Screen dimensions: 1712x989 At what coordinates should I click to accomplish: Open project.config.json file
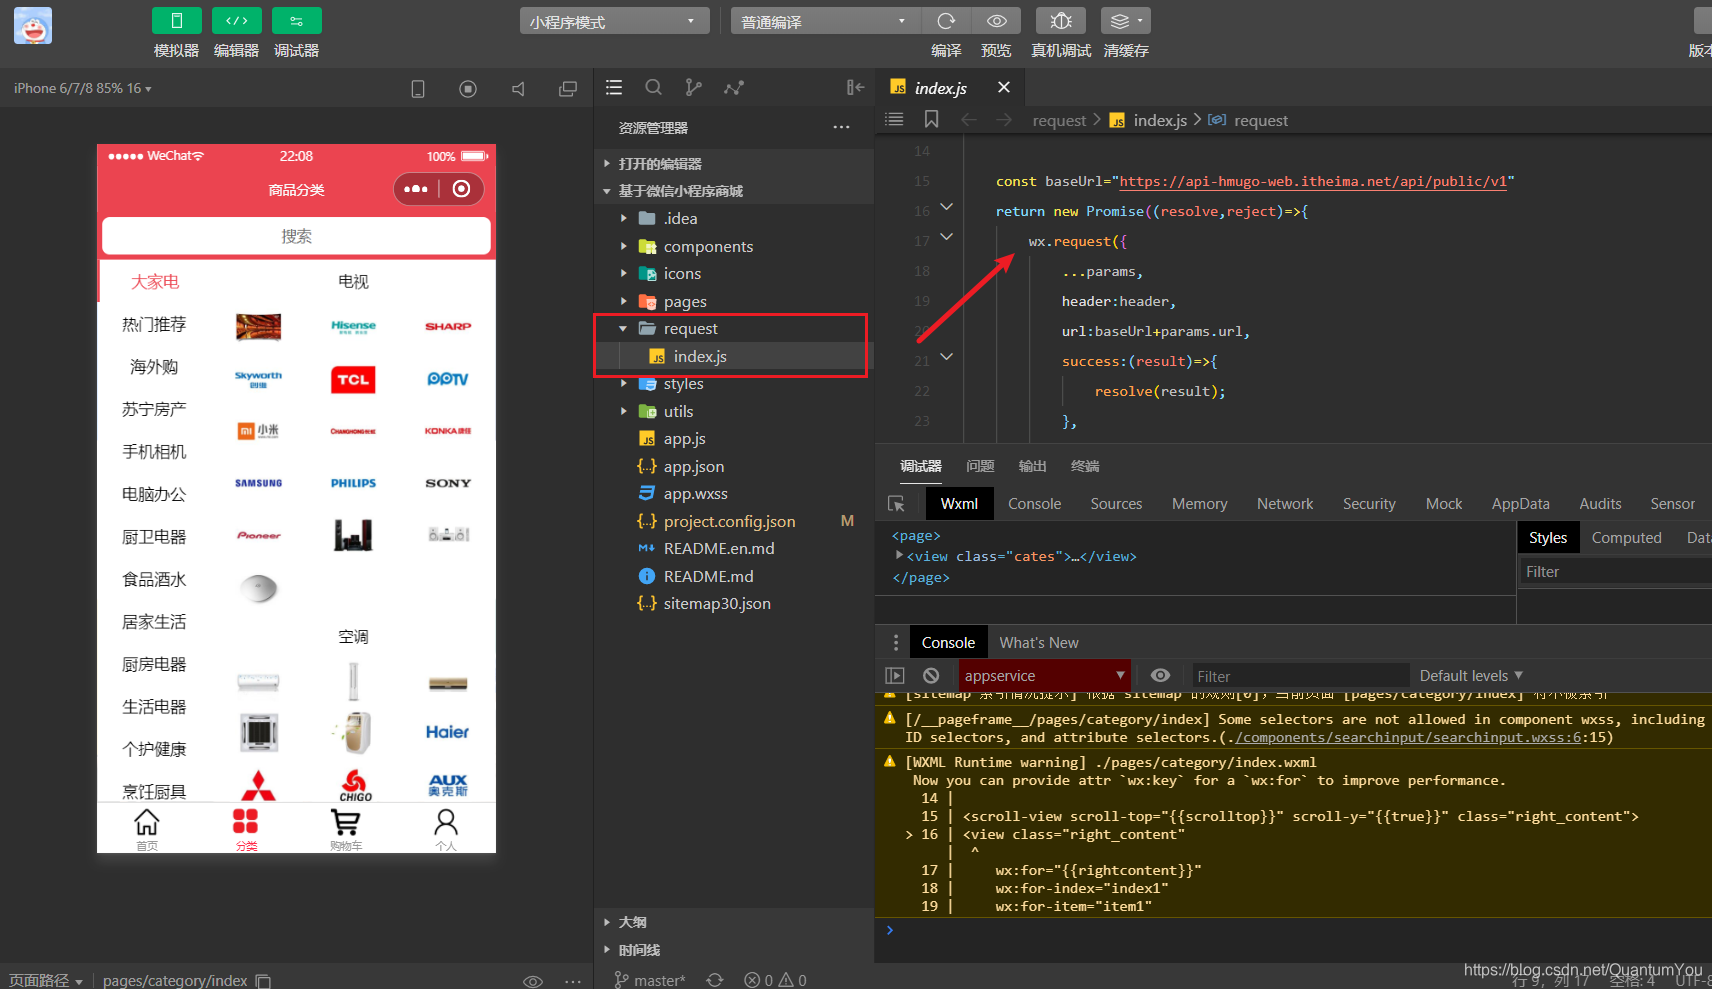(734, 521)
